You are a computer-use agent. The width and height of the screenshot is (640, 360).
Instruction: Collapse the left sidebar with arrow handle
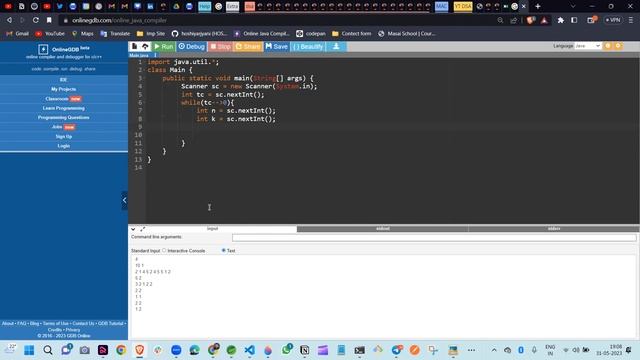tap(124, 200)
